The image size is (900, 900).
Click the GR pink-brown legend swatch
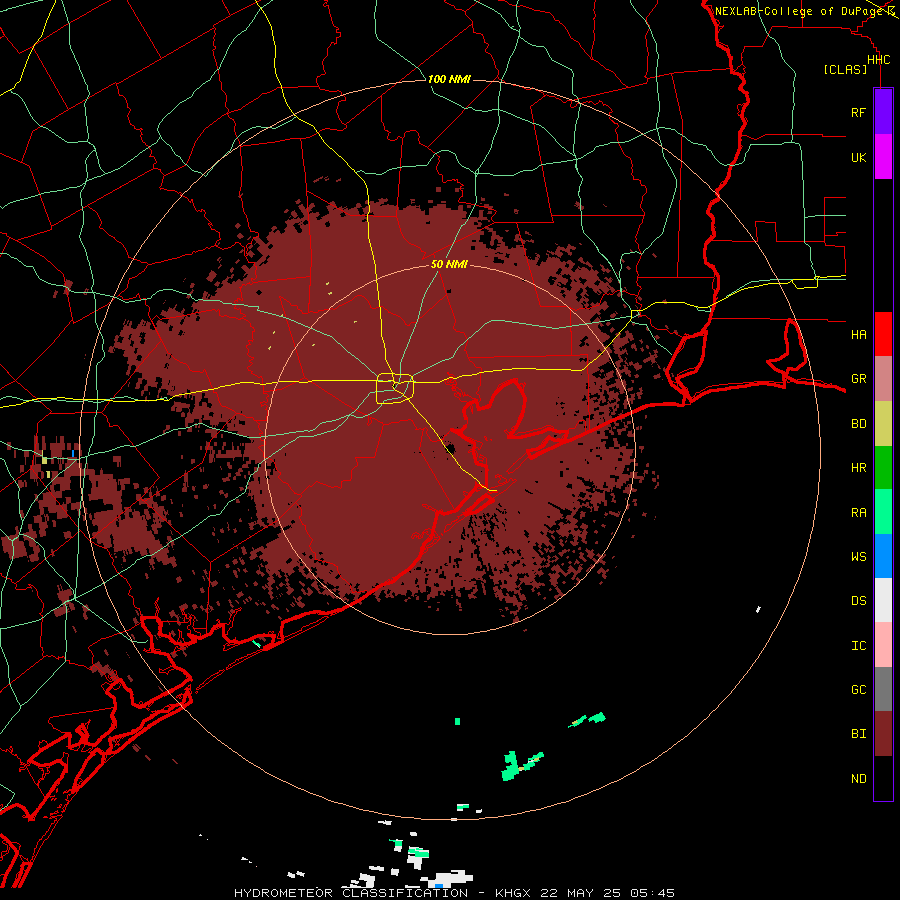(x=883, y=379)
